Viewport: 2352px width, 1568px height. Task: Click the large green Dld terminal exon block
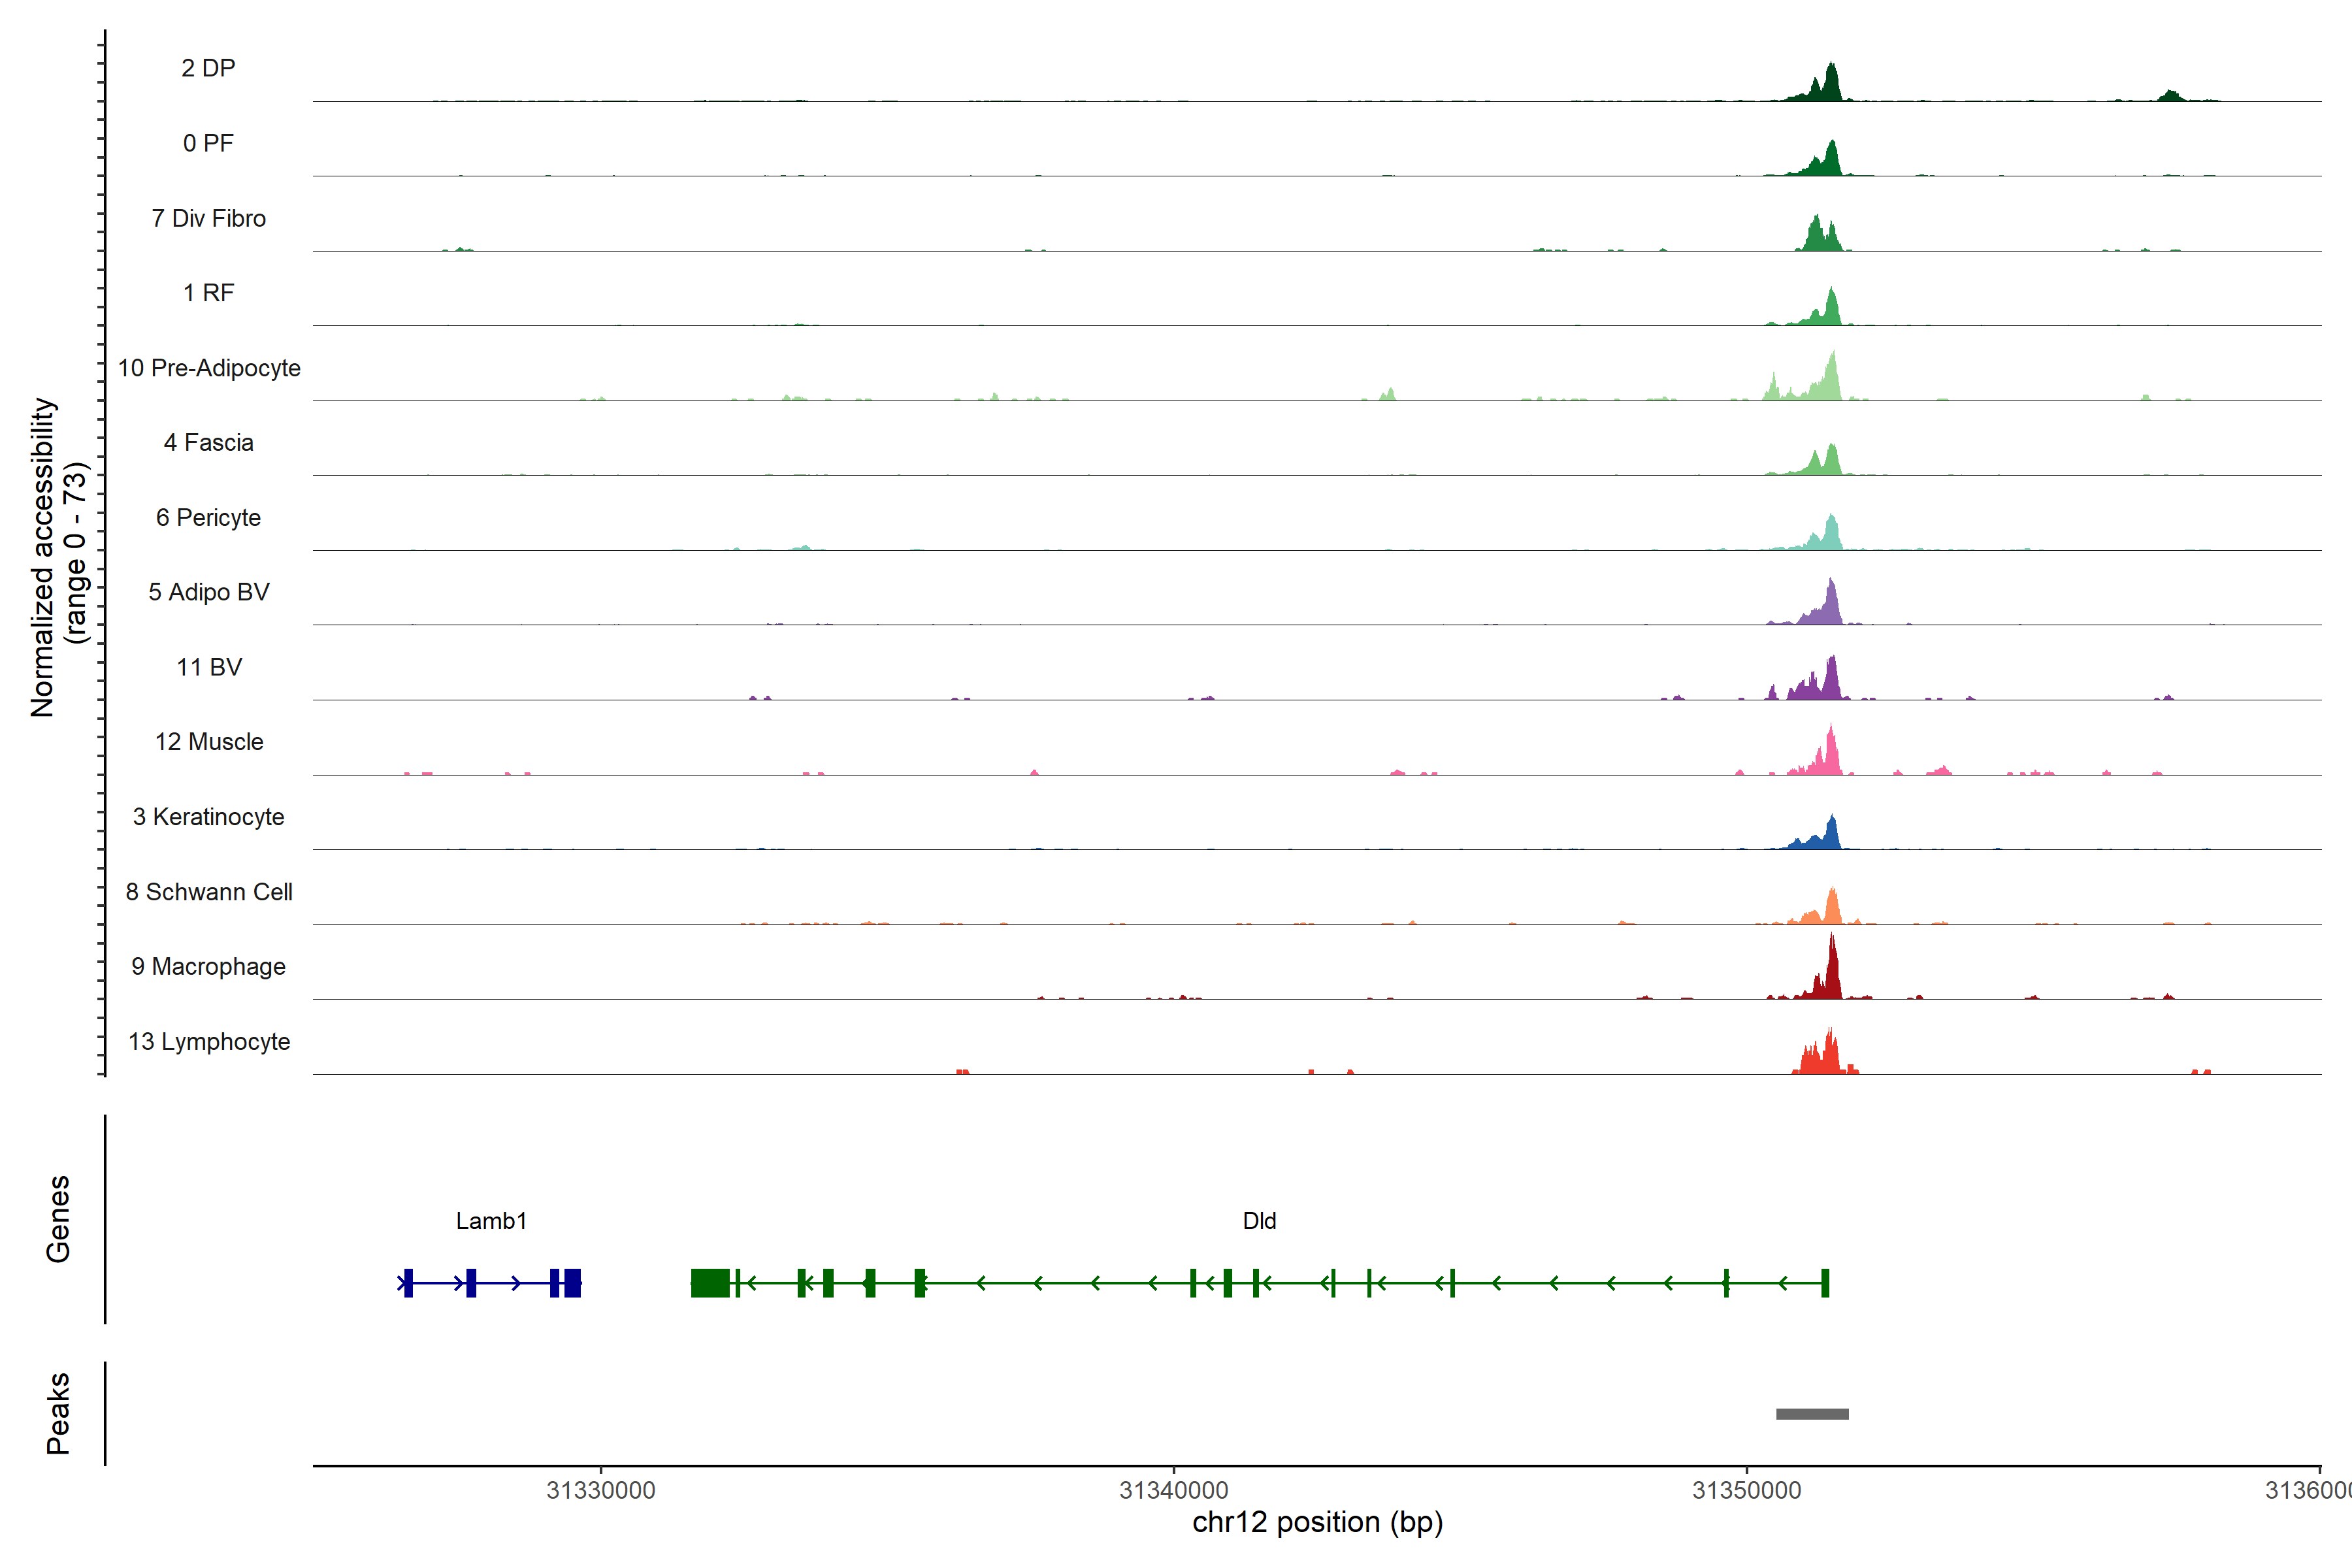tap(710, 1282)
